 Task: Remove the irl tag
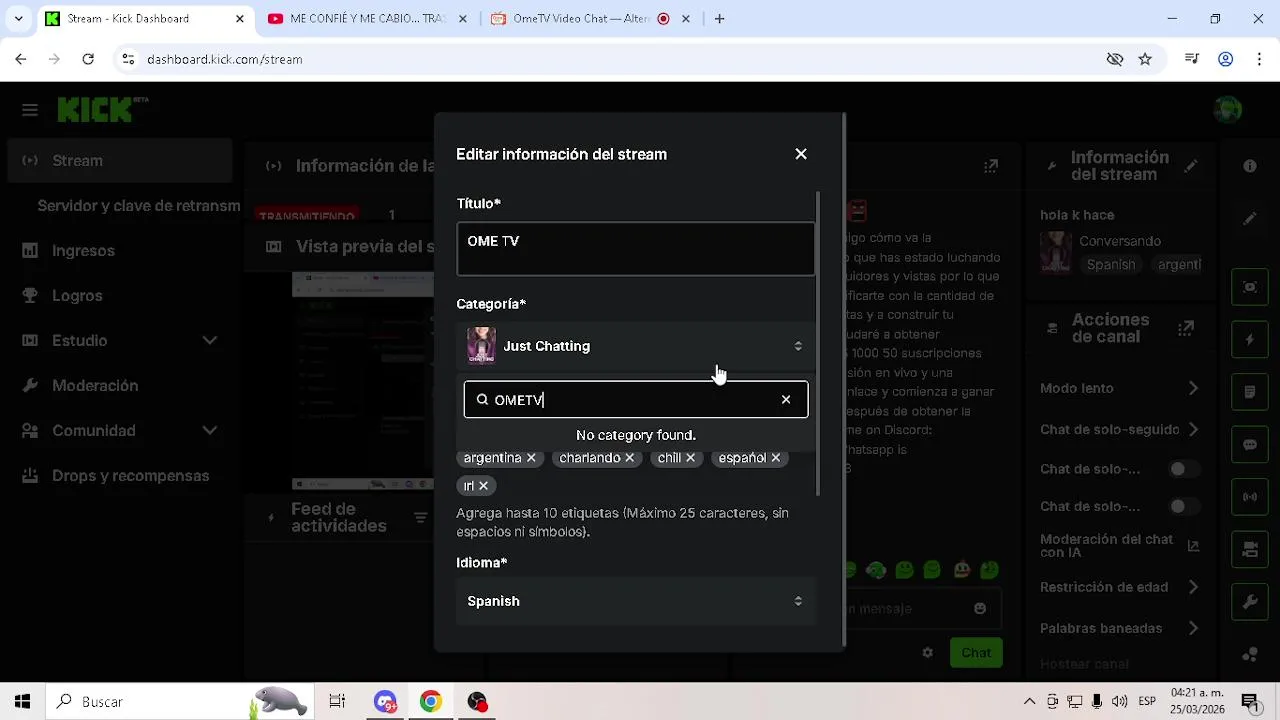click(x=483, y=486)
